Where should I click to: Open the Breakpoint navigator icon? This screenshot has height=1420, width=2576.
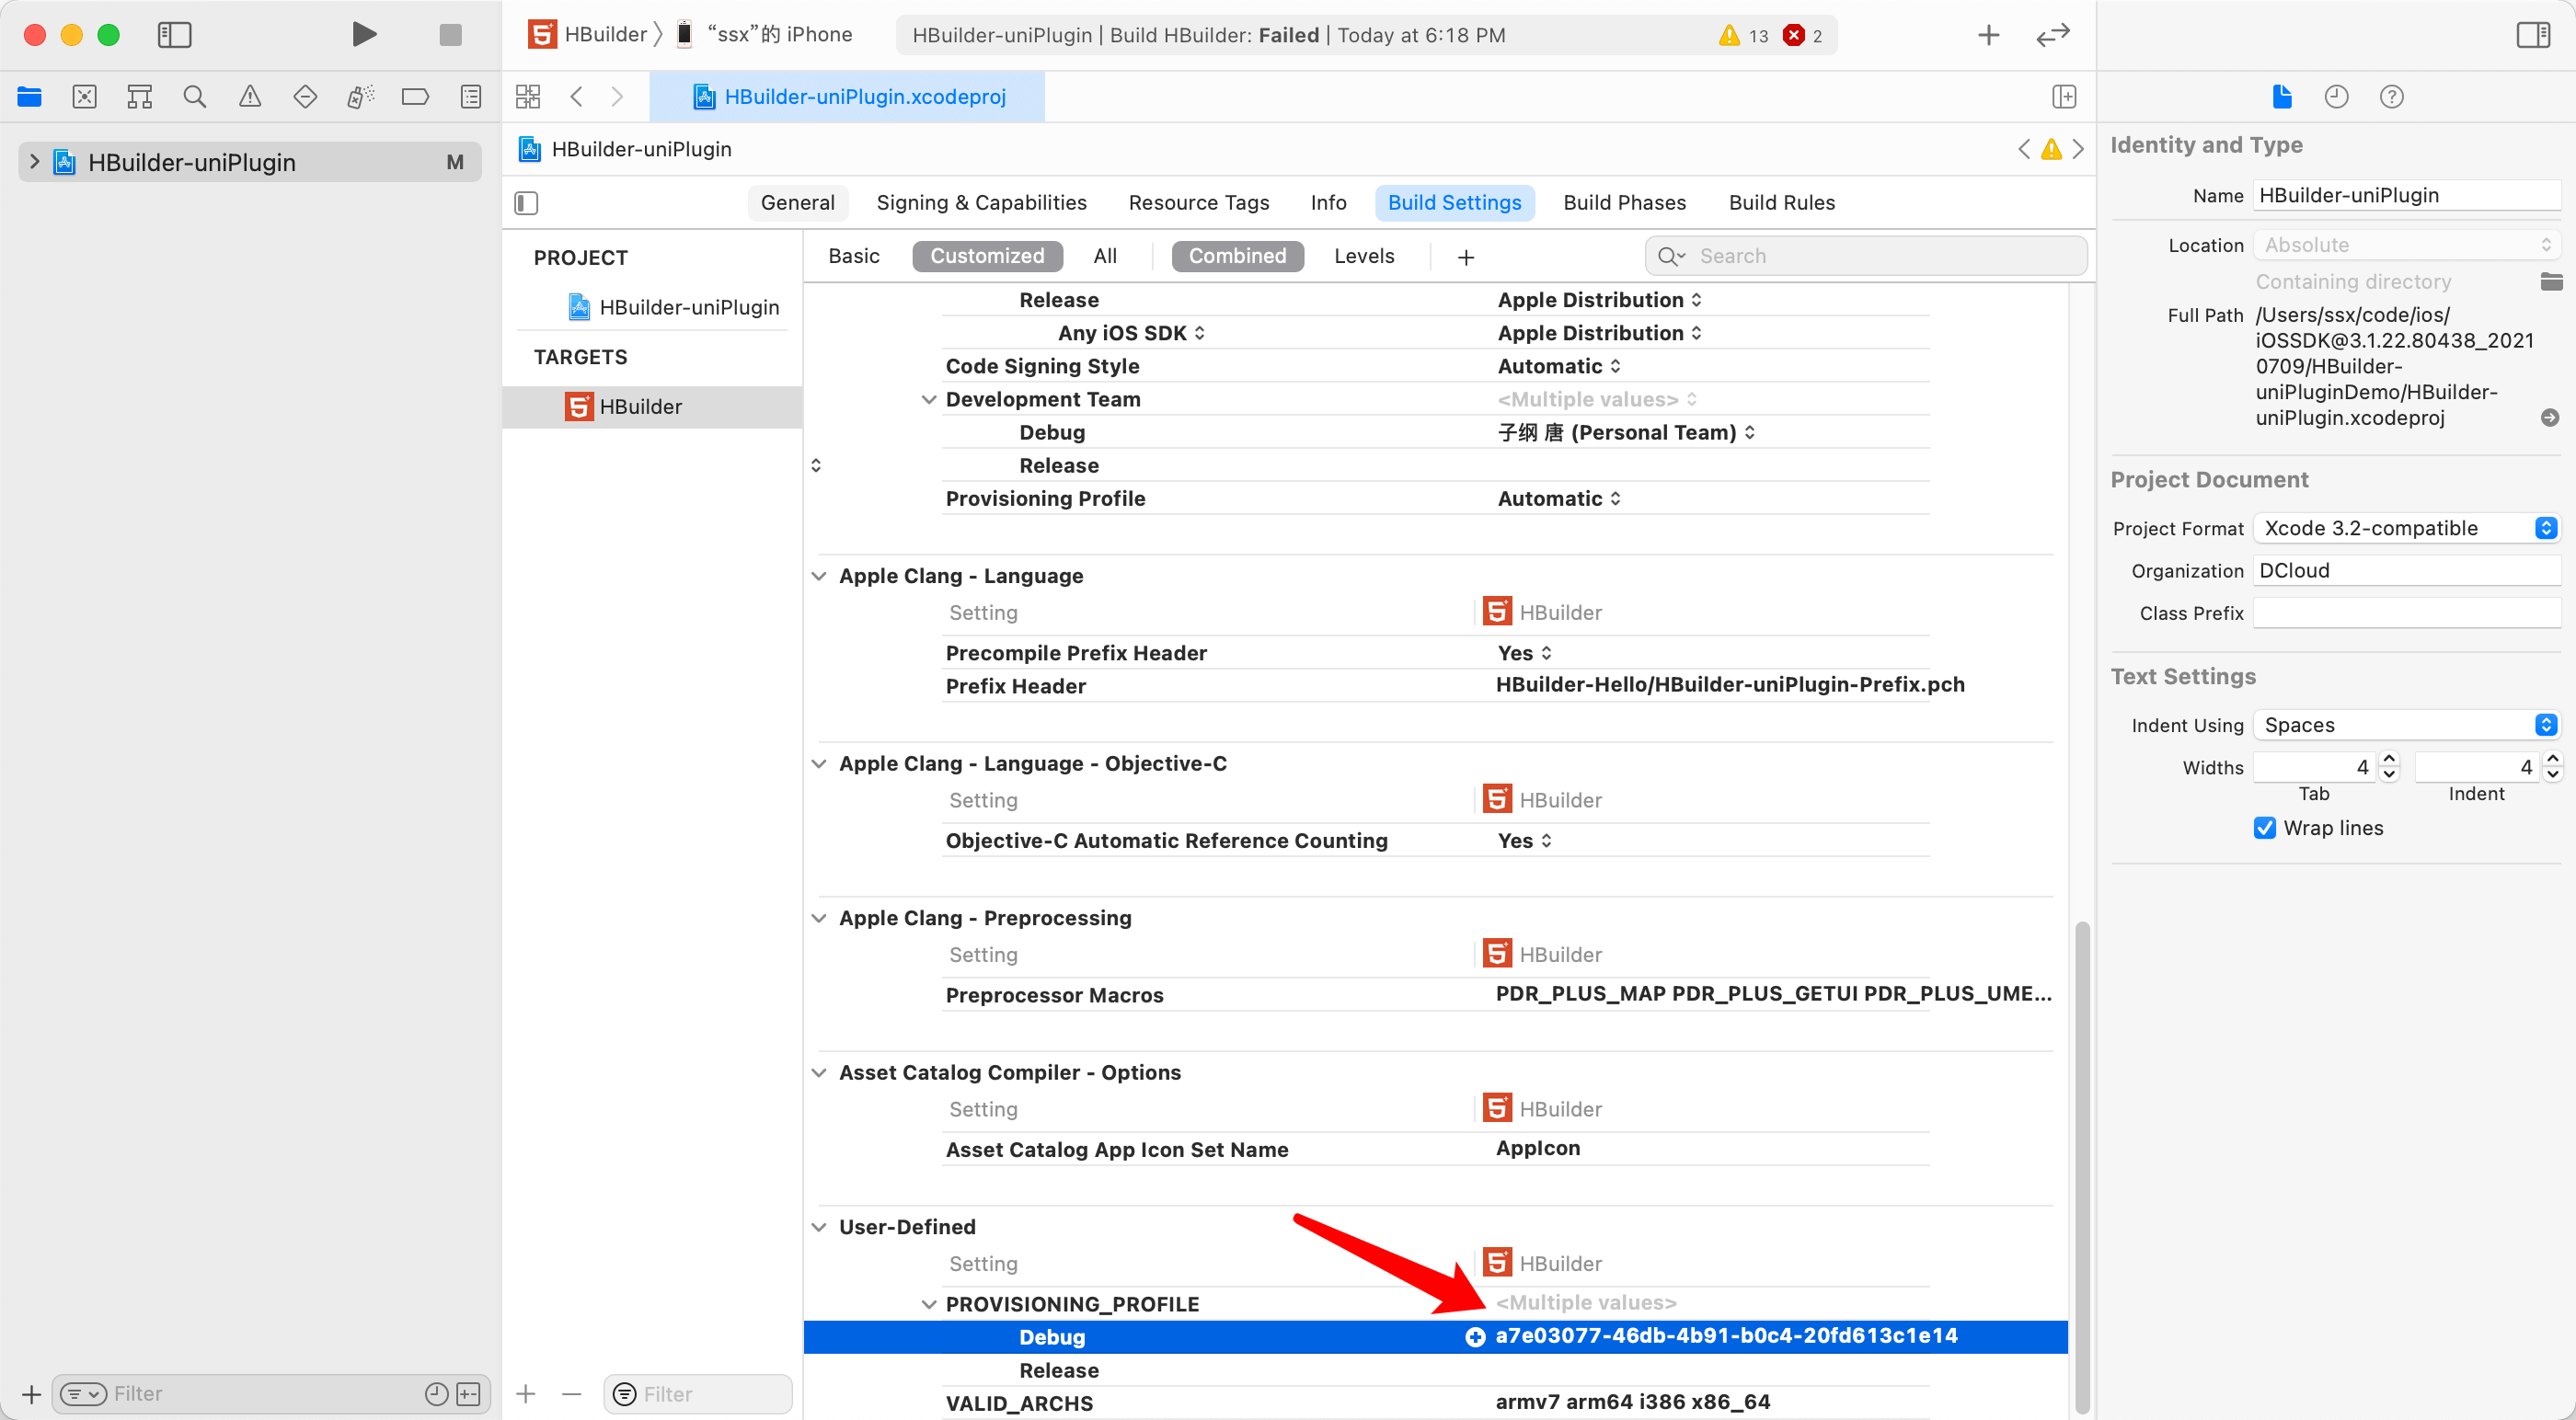click(x=415, y=97)
